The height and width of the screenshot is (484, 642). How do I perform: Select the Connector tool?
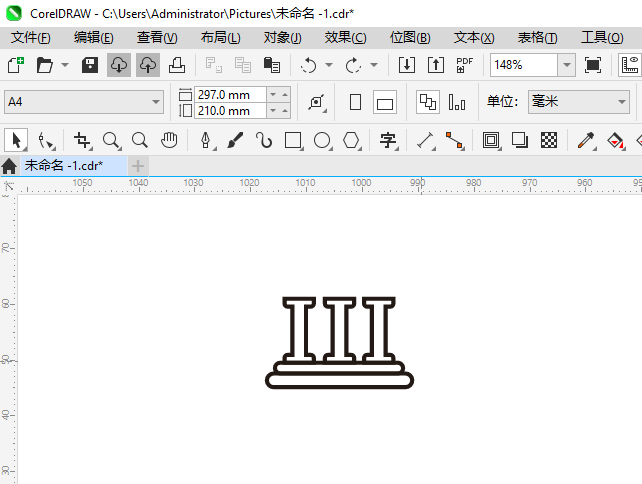[454, 140]
